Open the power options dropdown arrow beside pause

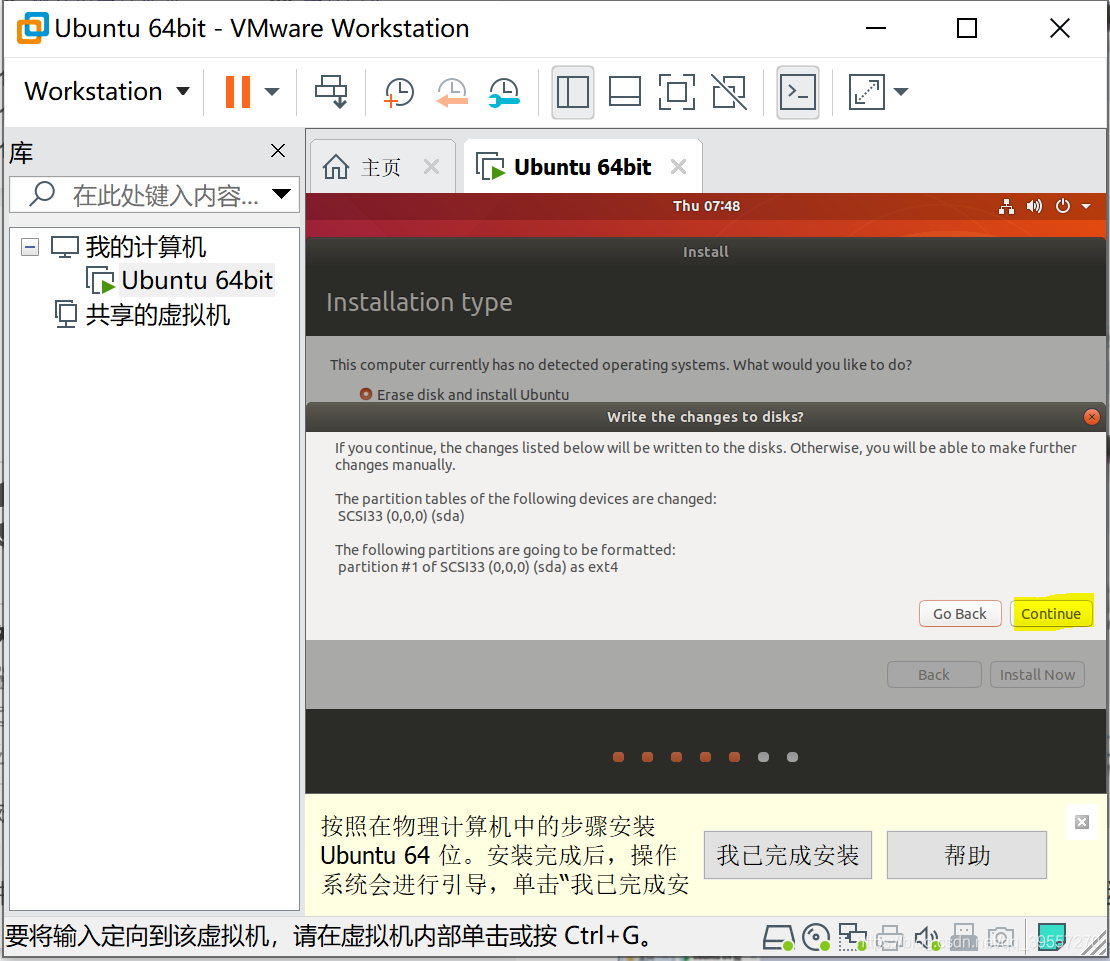point(272,92)
